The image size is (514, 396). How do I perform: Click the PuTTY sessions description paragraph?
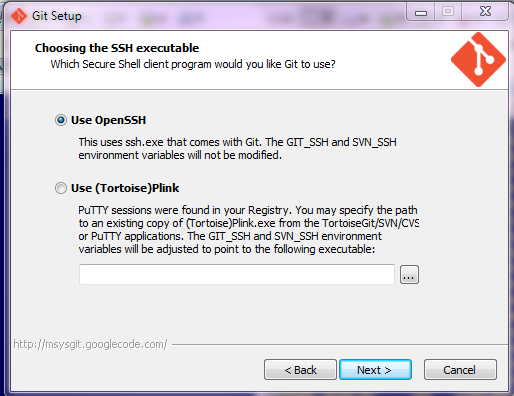coord(248,230)
